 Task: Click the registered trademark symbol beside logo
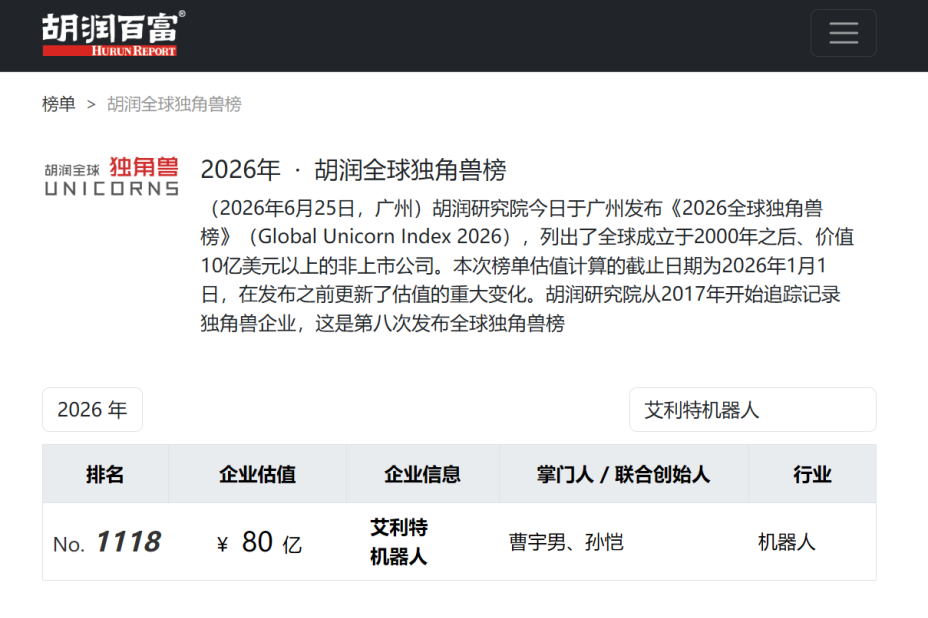tap(182, 14)
